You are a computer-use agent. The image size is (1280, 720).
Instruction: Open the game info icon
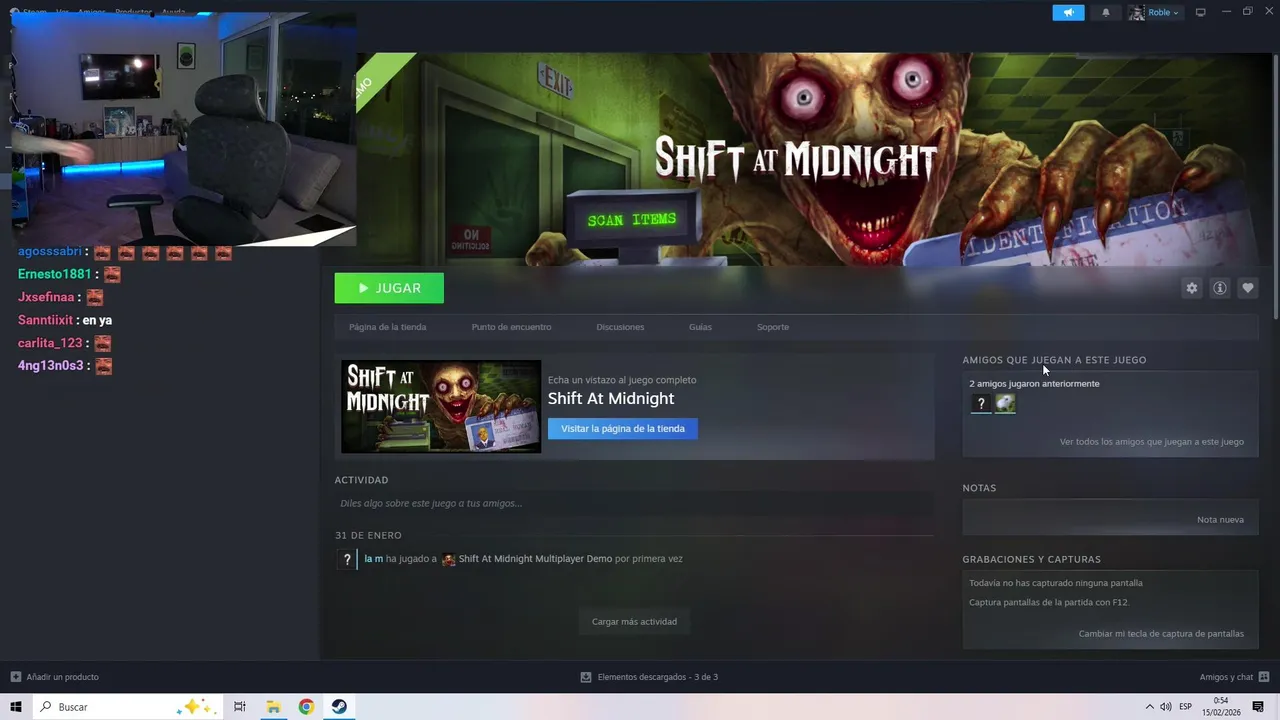click(x=1219, y=288)
